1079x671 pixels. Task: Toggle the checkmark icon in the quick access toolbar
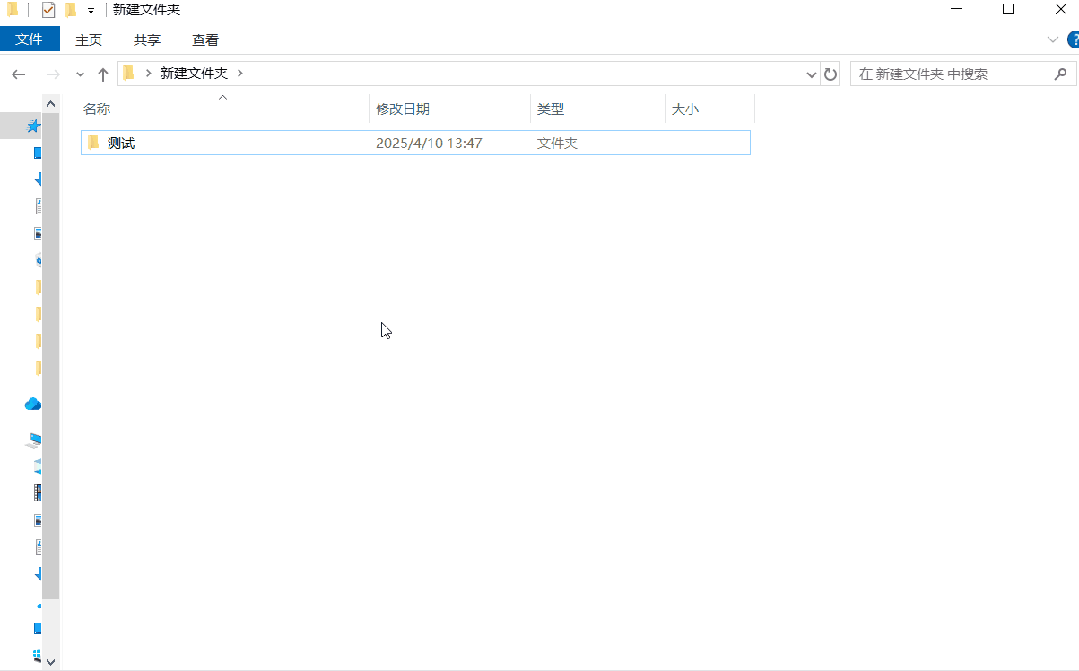46,9
